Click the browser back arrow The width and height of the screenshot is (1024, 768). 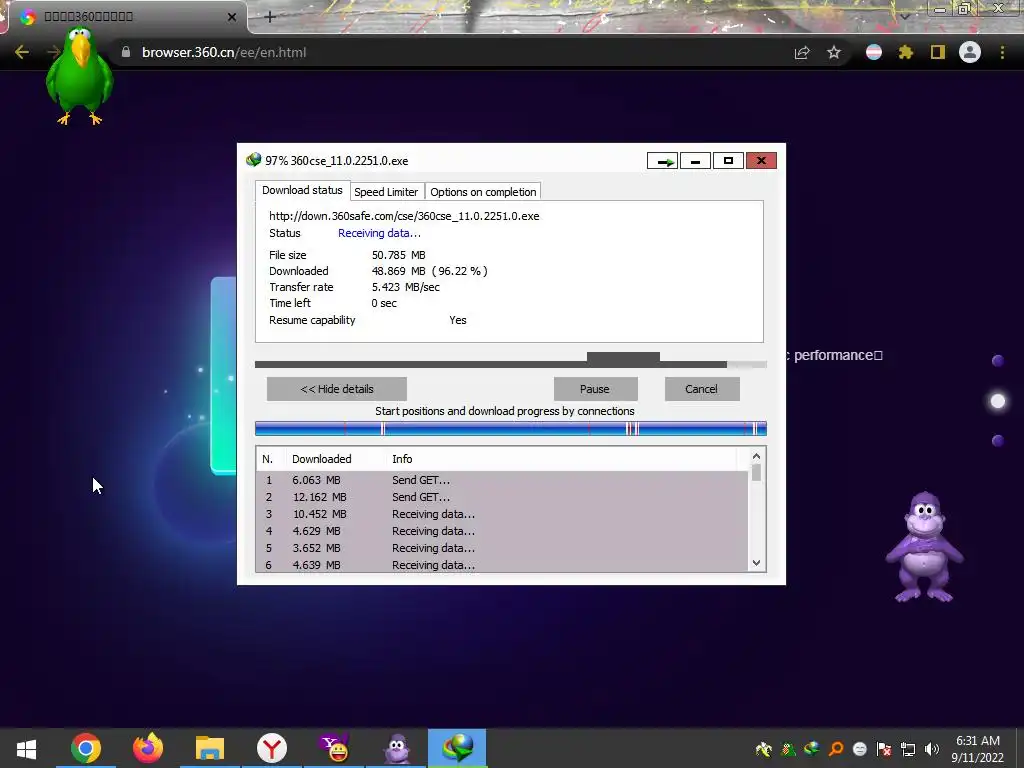tap(22, 52)
